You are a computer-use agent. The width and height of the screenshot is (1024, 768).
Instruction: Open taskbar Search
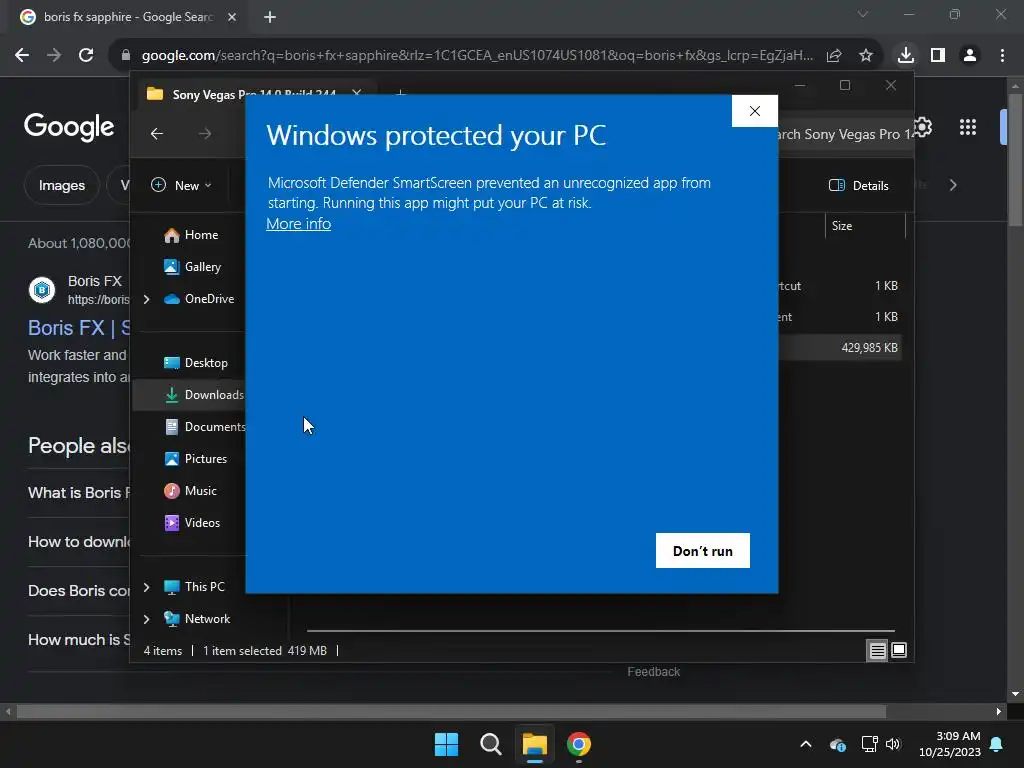point(490,744)
